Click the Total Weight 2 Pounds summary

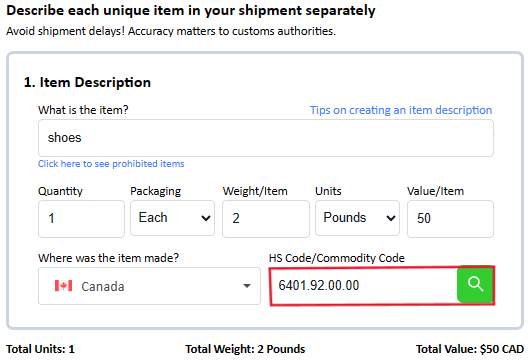[245, 349]
